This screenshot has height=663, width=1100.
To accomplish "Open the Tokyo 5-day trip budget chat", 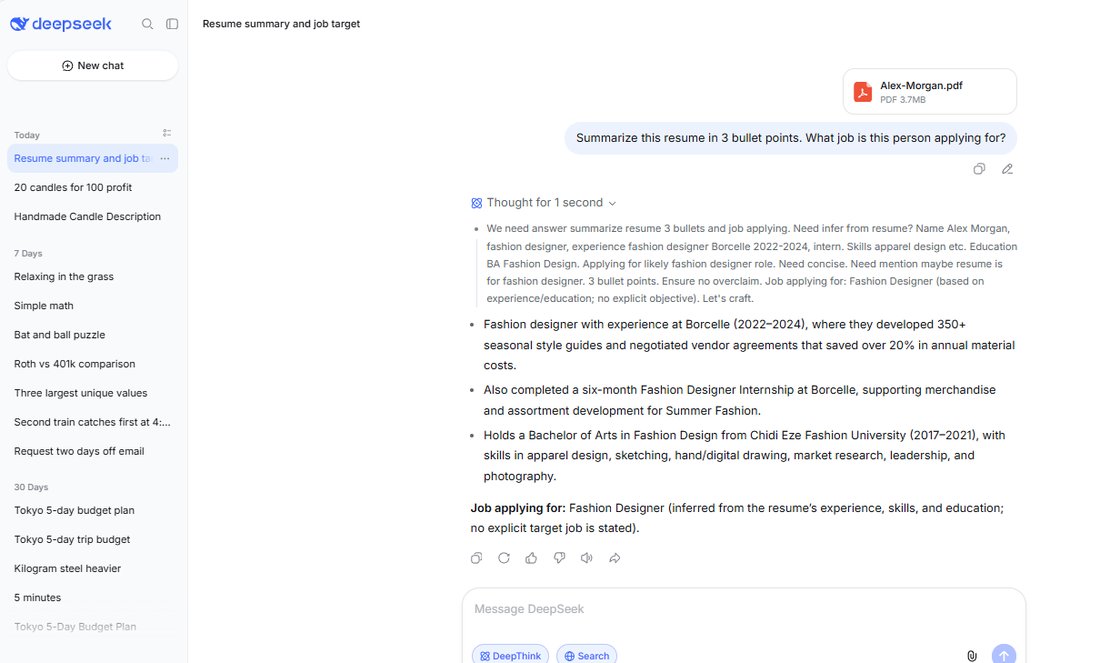I will [93, 540].
